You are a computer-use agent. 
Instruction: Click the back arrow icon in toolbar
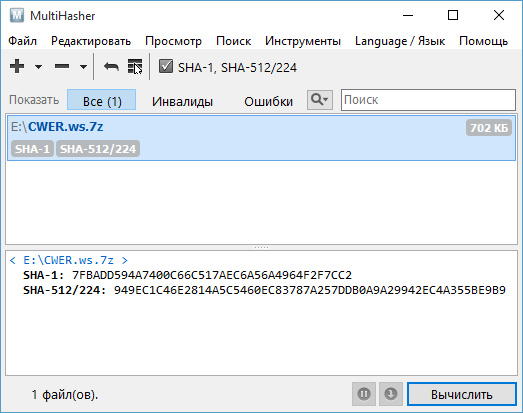[x=111, y=67]
